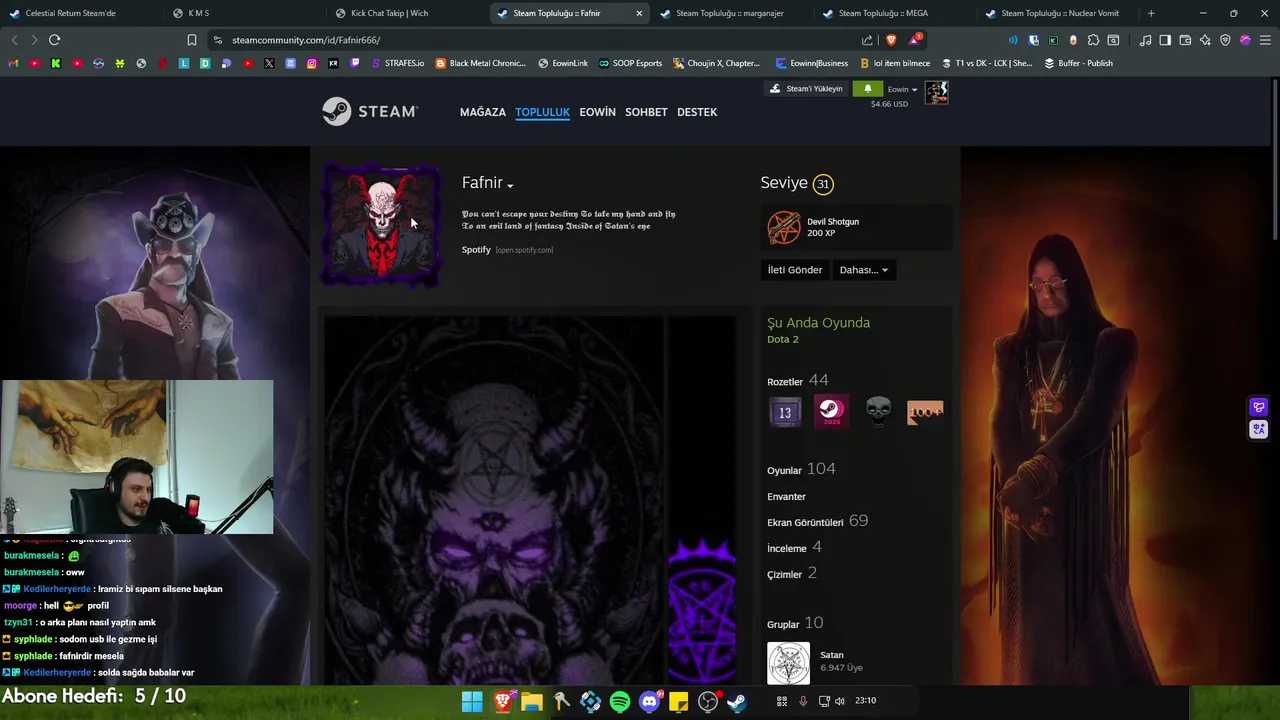Viewport: 1280px width, 720px height.
Task: Click the $4.66 USD wallet balance
Action: (889, 104)
